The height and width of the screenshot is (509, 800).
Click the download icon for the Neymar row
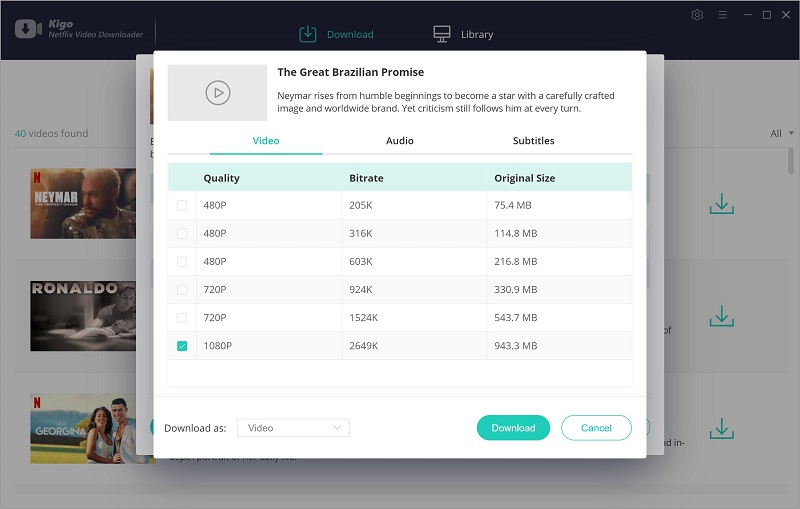coord(721,203)
